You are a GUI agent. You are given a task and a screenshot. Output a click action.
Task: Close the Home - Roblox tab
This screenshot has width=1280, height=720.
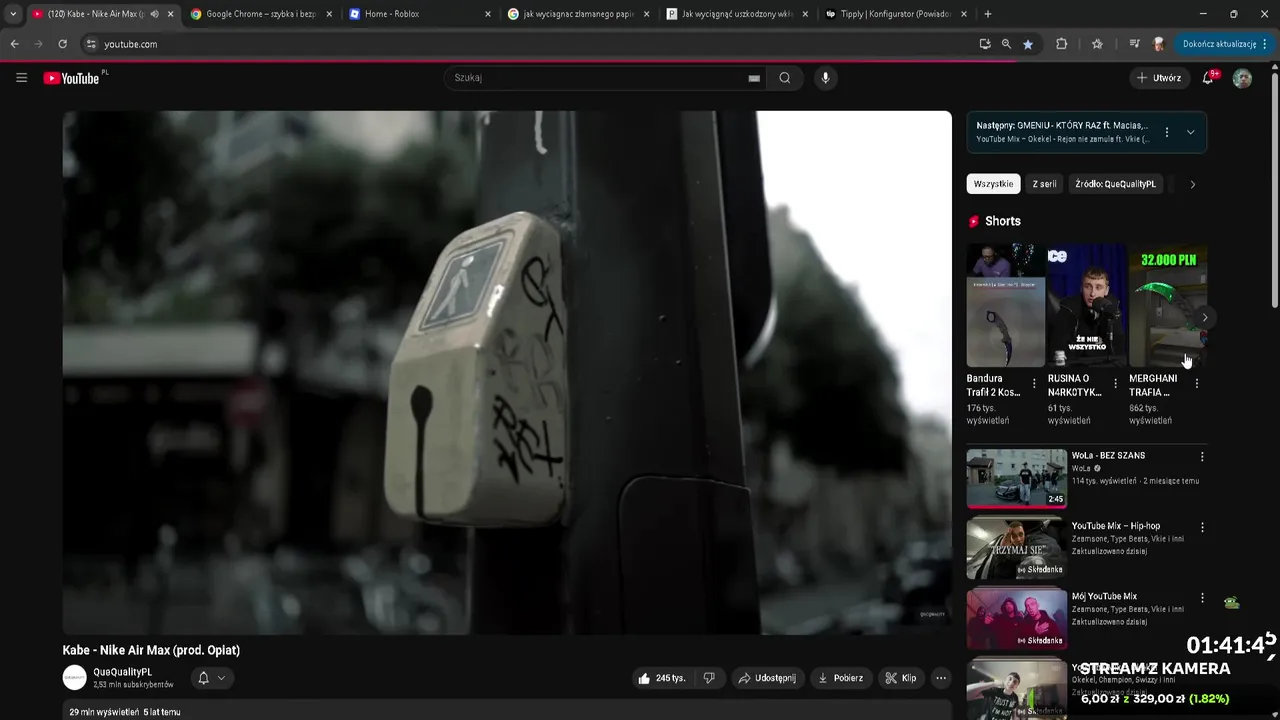[x=487, y=14]
